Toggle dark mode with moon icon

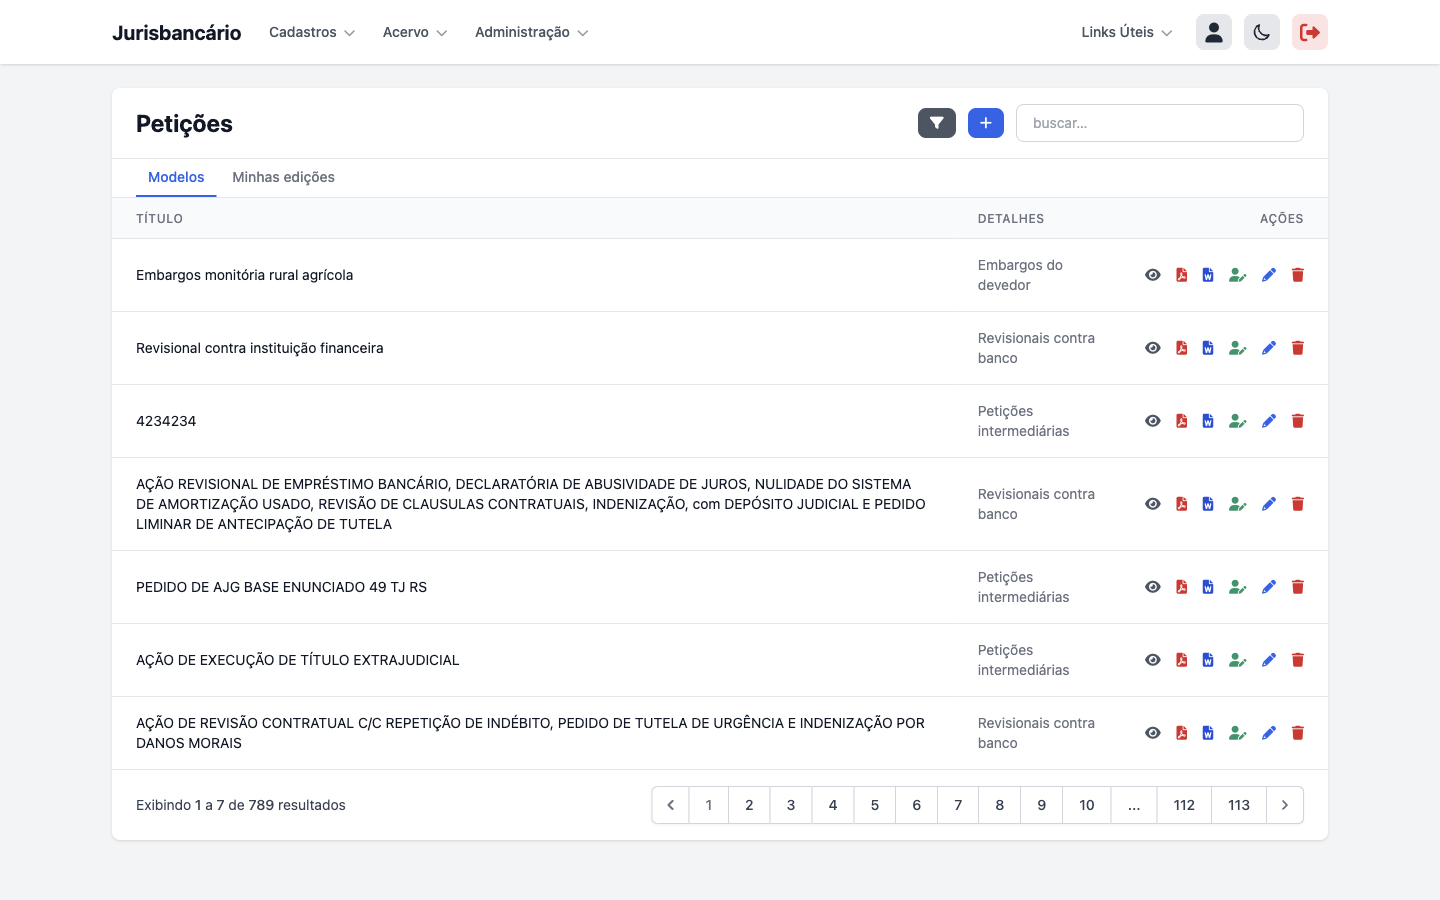1262,32
